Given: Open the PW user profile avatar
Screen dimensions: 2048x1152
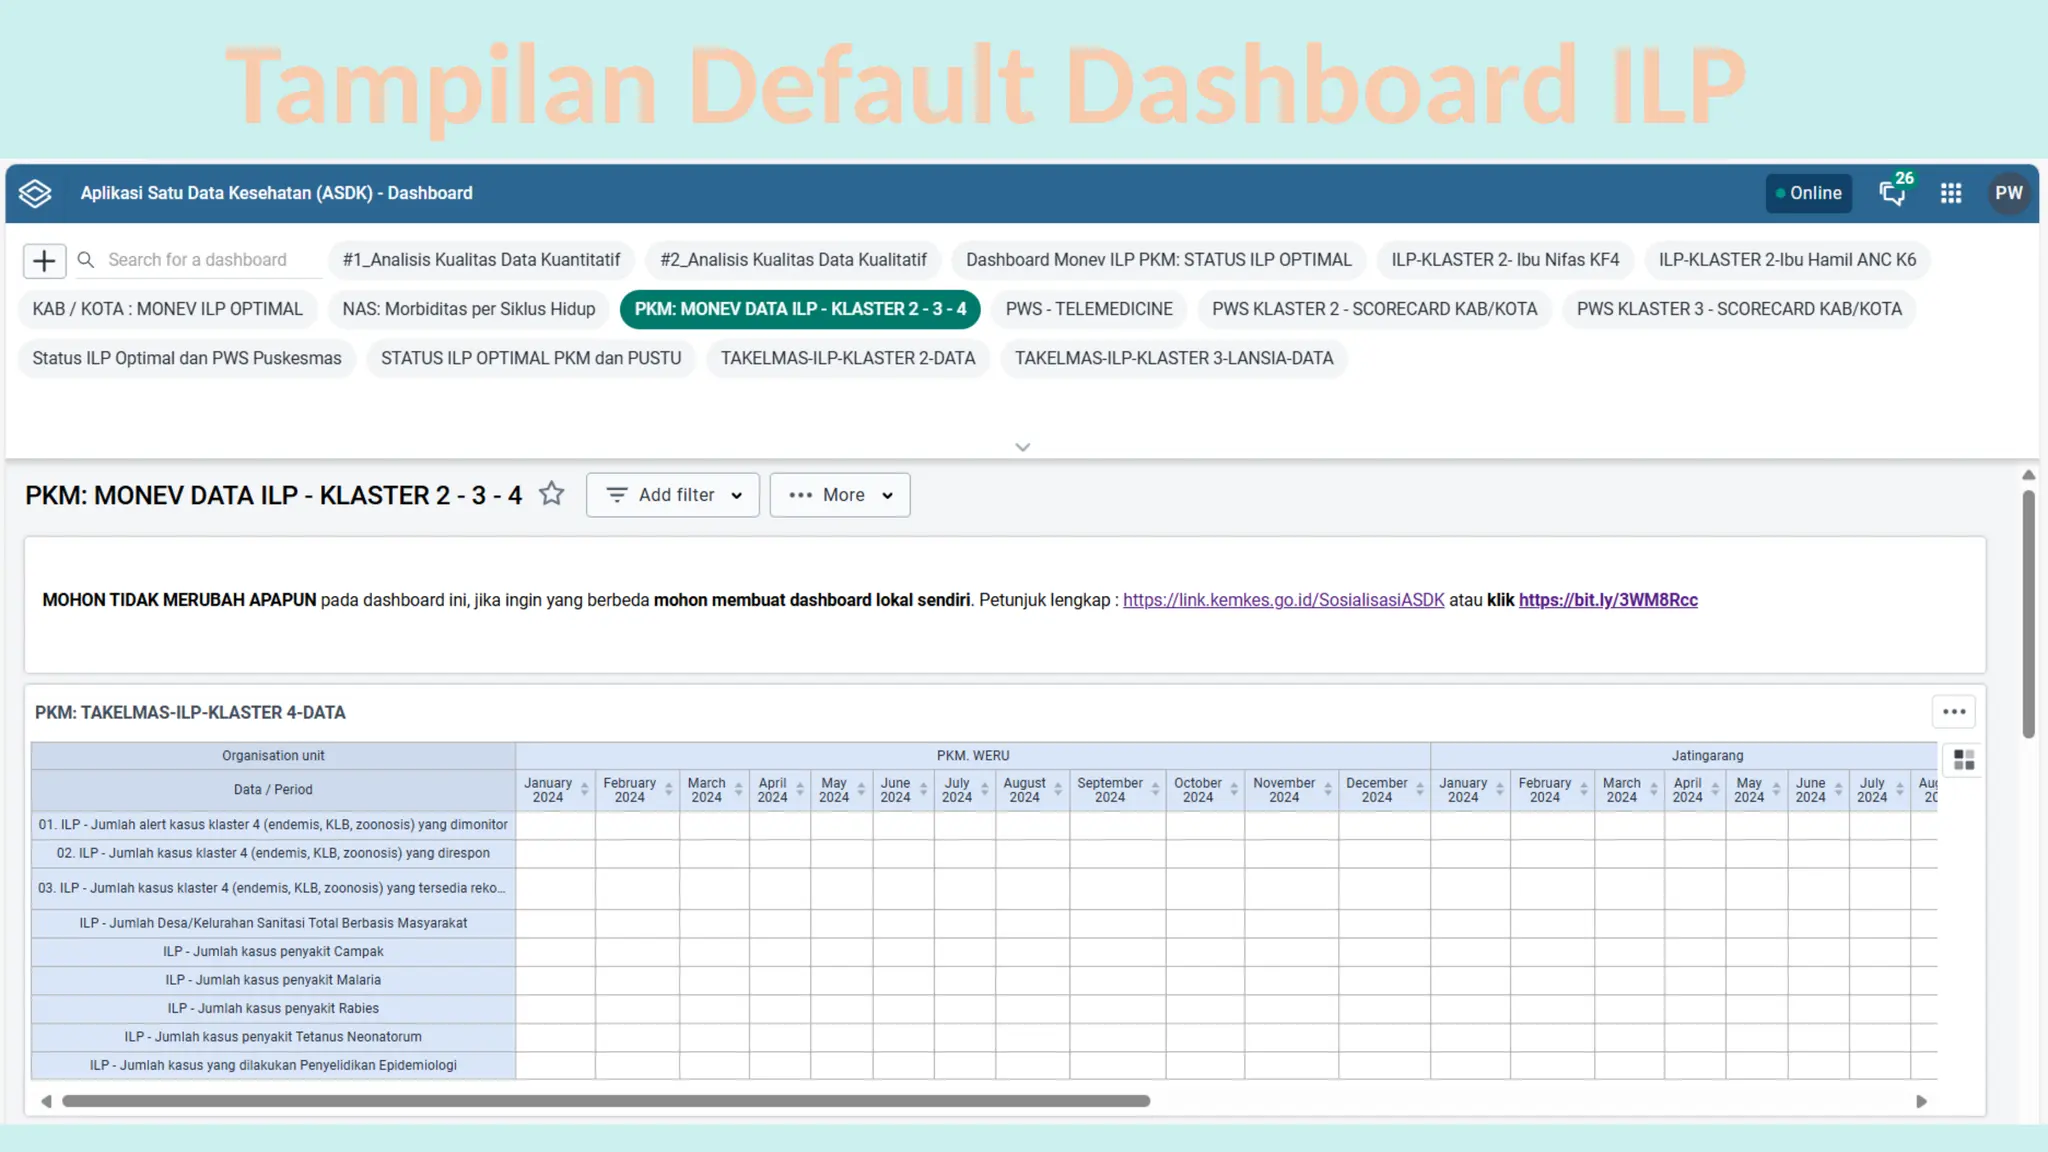Looking at the screenshot, I should (x=2009, y=193).
